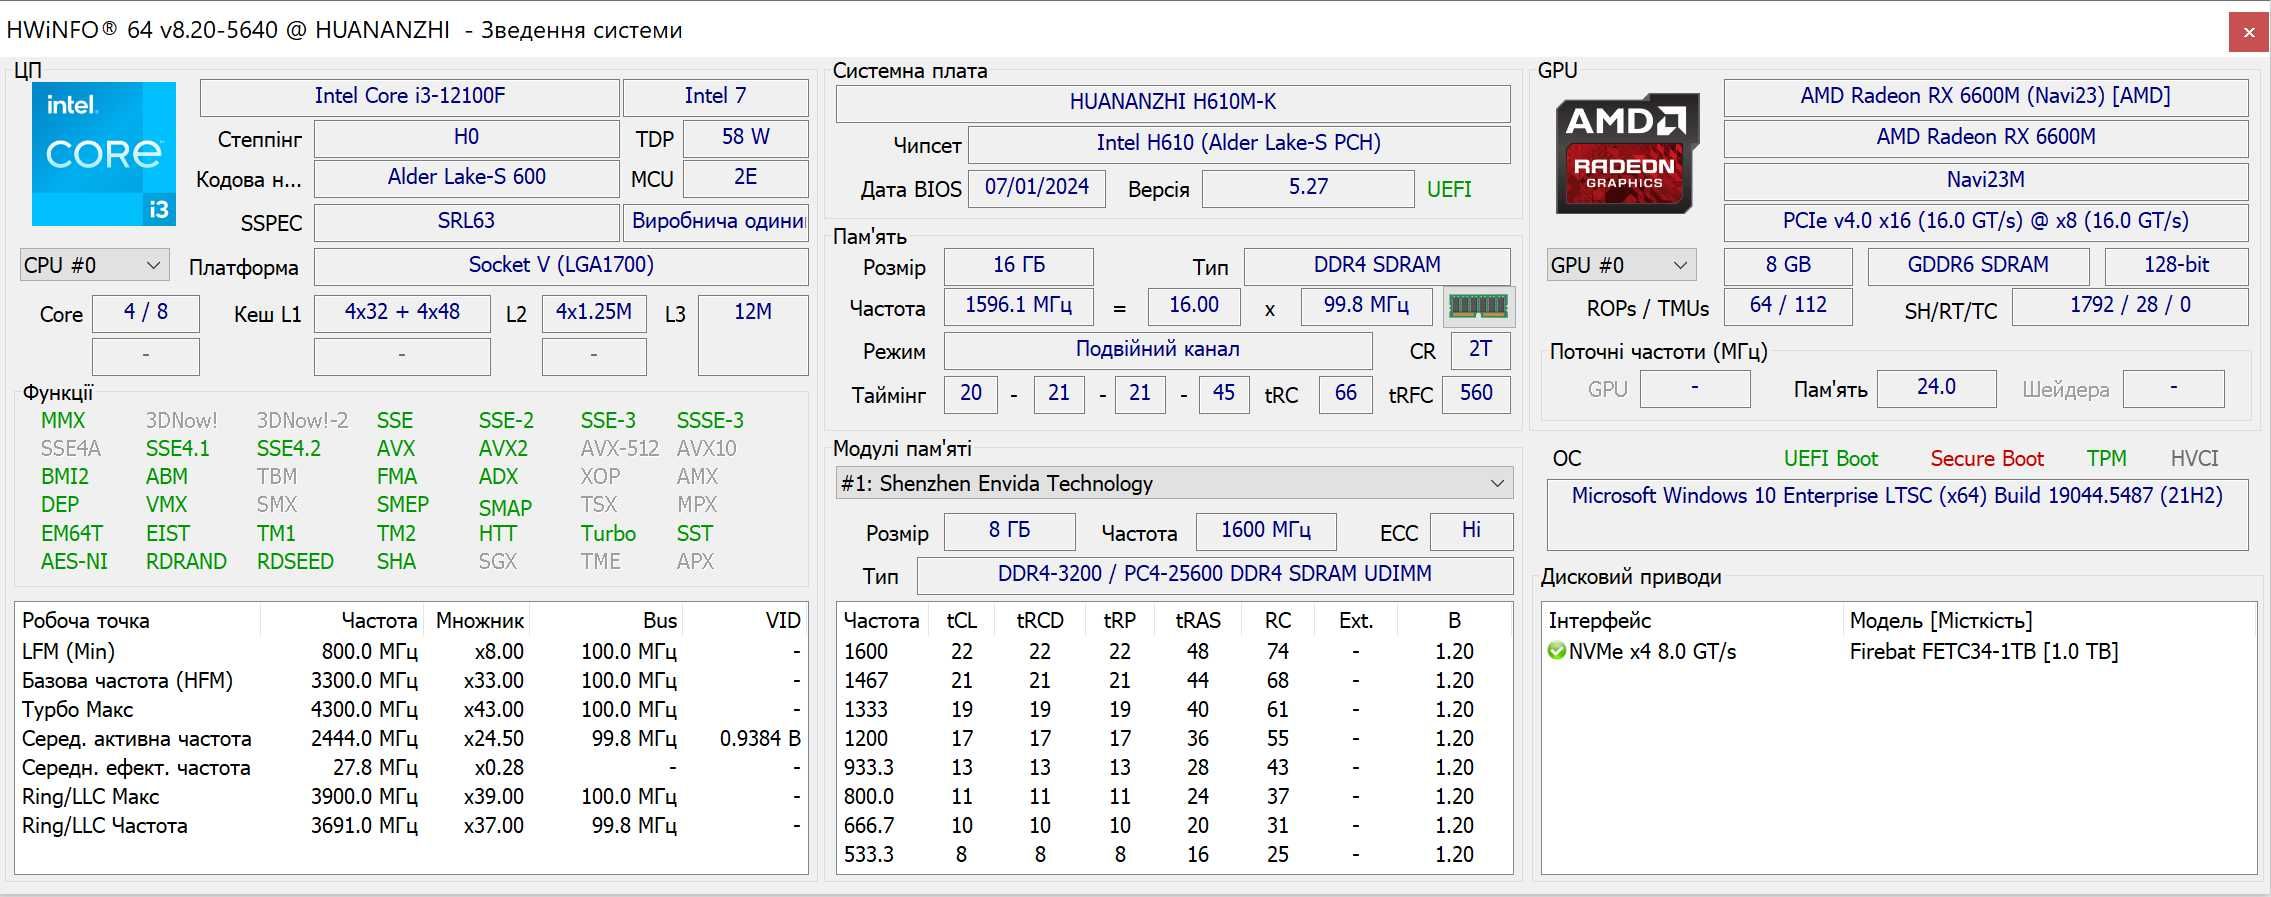Click the Alder Lake-S 600 codename field
The height and width of the screenshot is (897, 2271).
click(x=466, y=178)
